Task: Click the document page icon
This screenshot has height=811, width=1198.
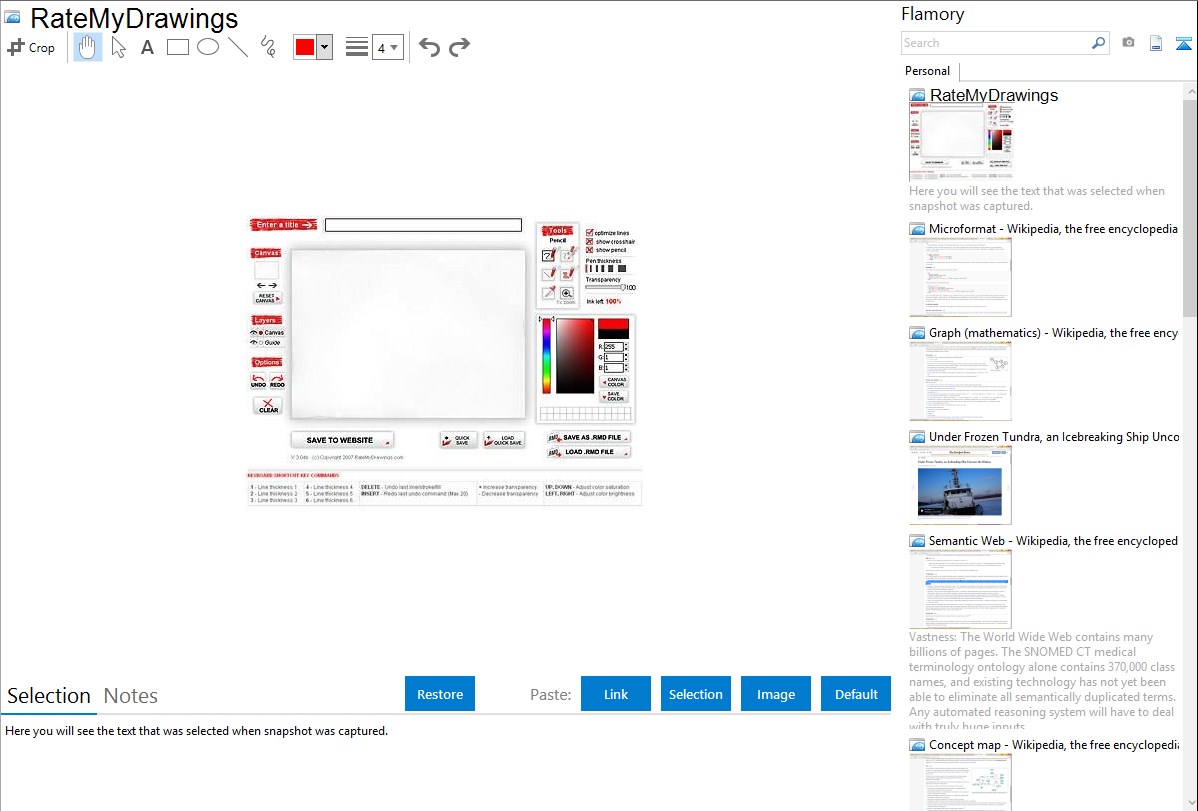Action: pyautogui.click(x=1156, y=43)
